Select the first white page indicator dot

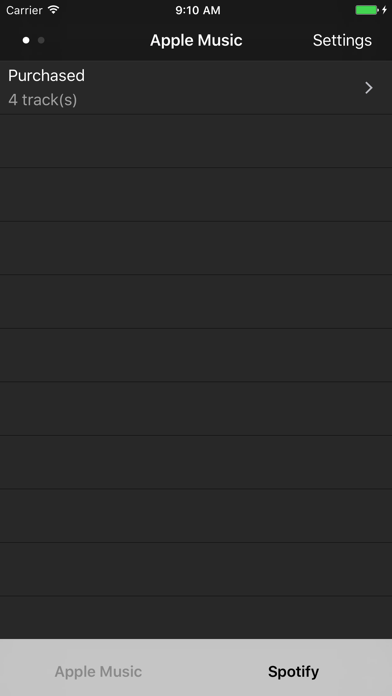(x=26, y=40)
